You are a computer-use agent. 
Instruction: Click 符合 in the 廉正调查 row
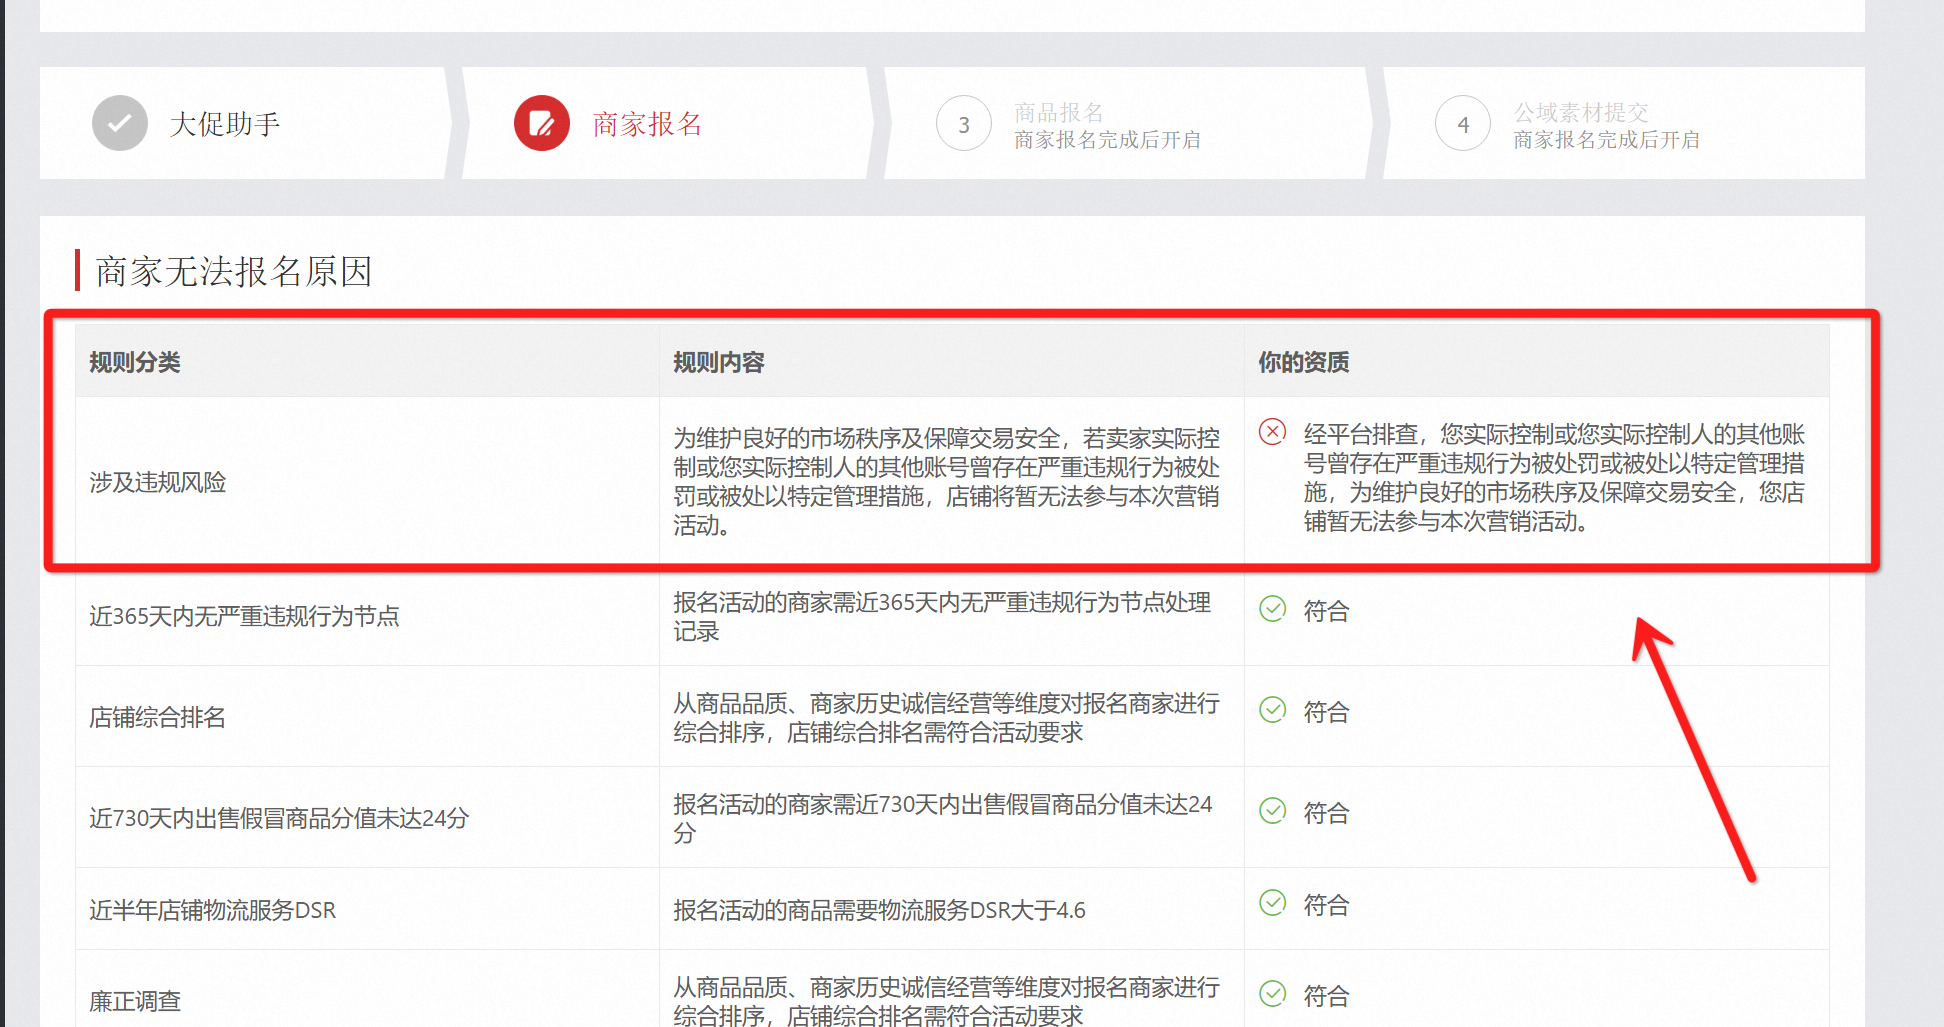[x=1327, y=996]
